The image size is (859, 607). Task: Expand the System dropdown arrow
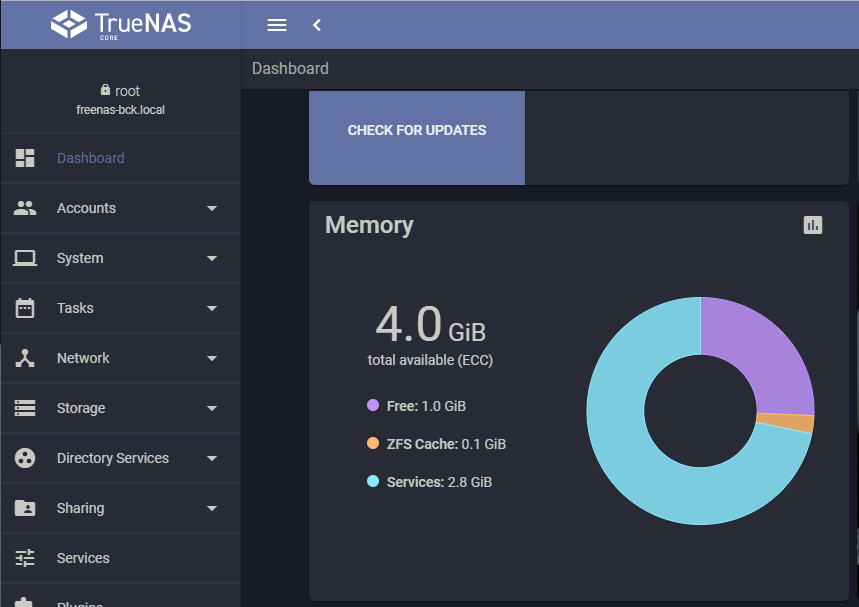pos(212,258)
